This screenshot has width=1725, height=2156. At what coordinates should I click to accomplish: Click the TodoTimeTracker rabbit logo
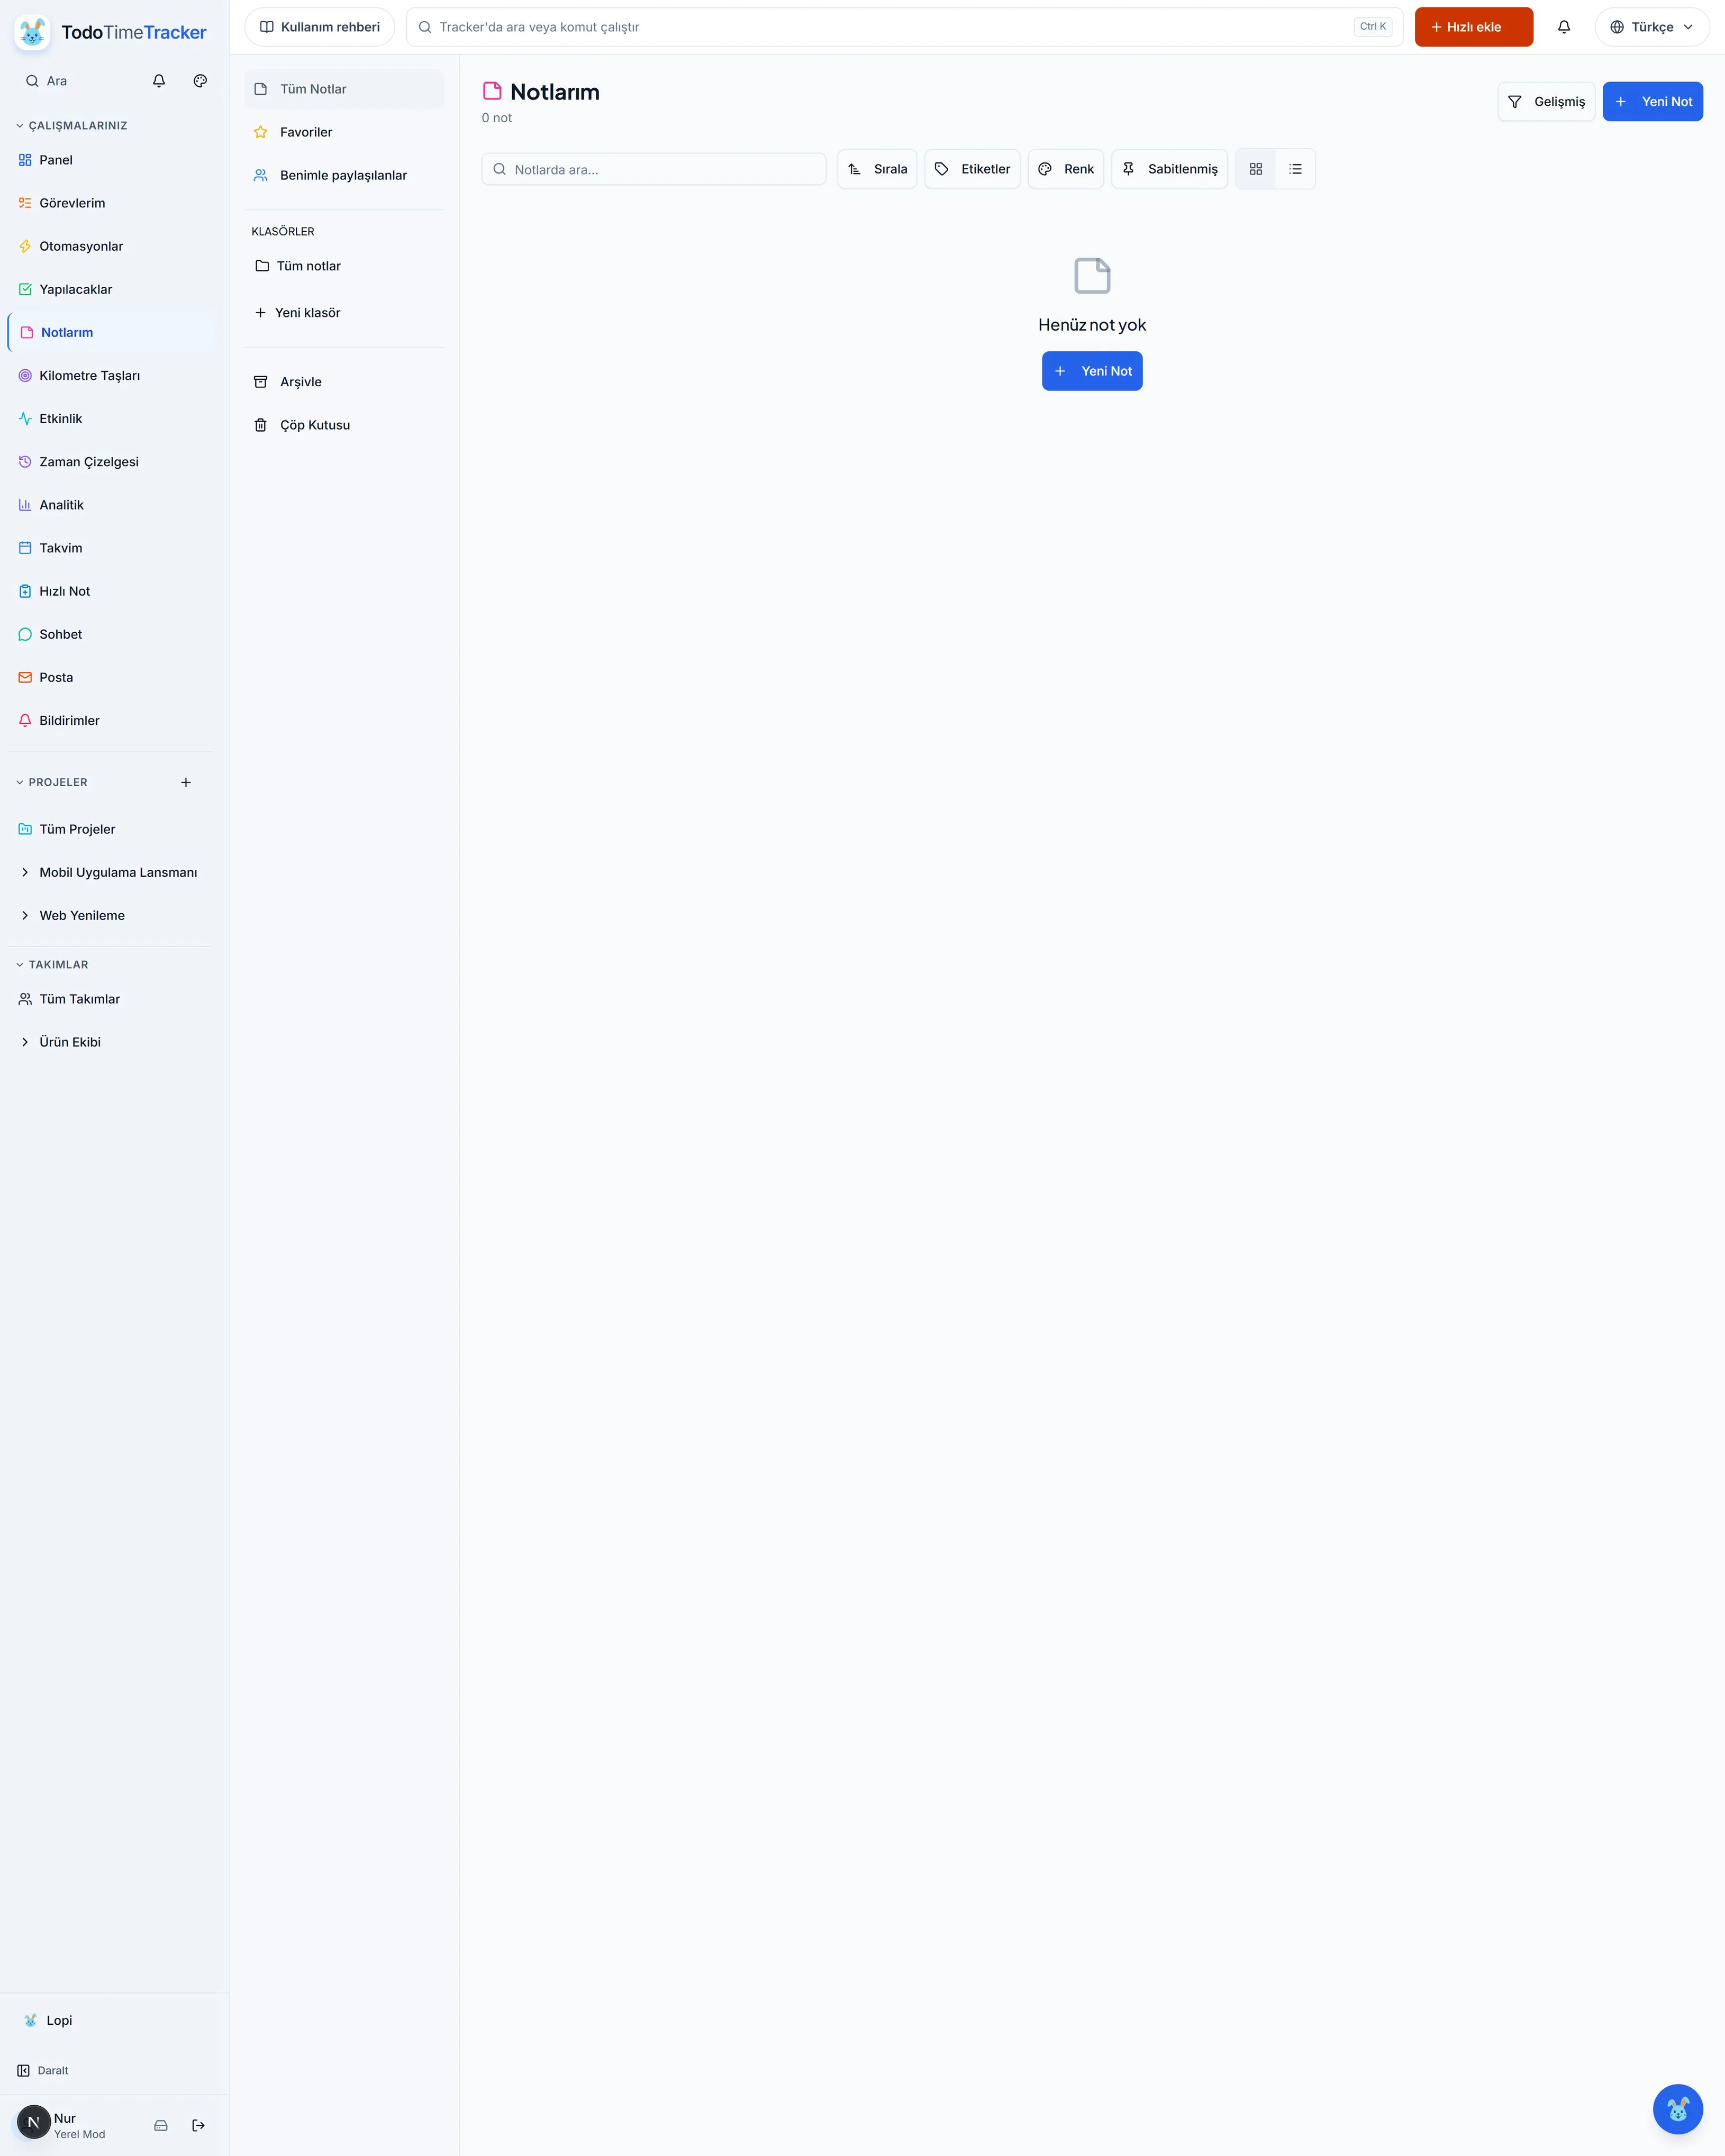click(32, 32)
